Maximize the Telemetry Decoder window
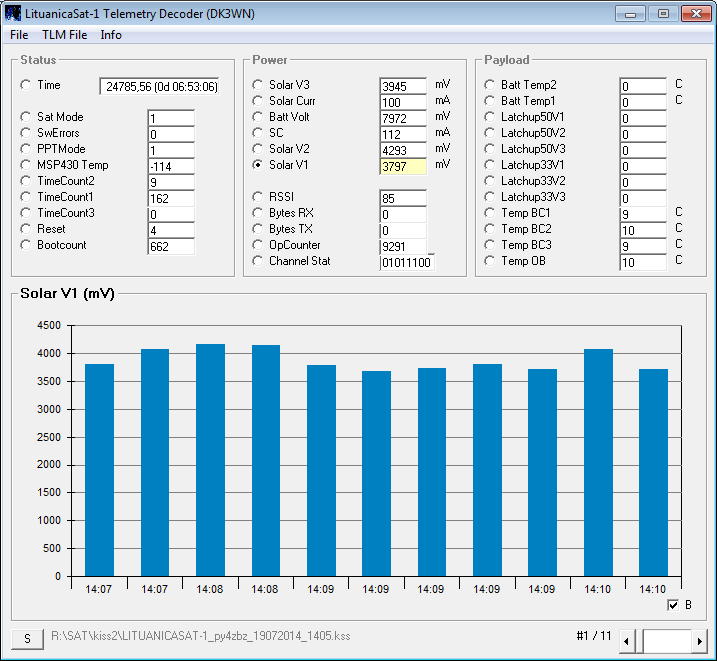717x661 pixels. (663, 14)
